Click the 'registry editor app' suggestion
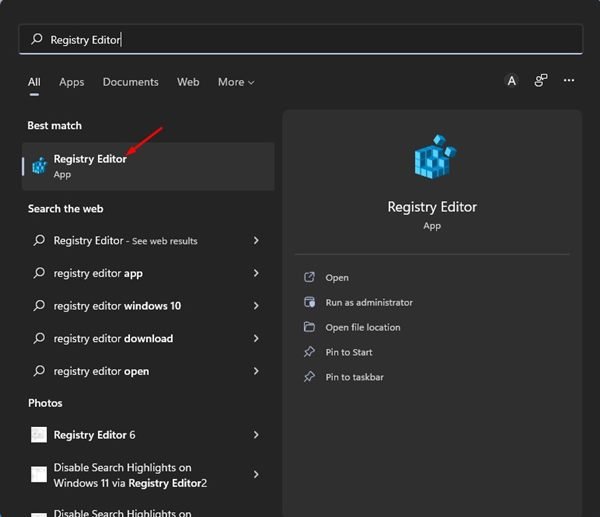This screenshot has height=517, width=600. pyautogui.click(x=98, y=273)
